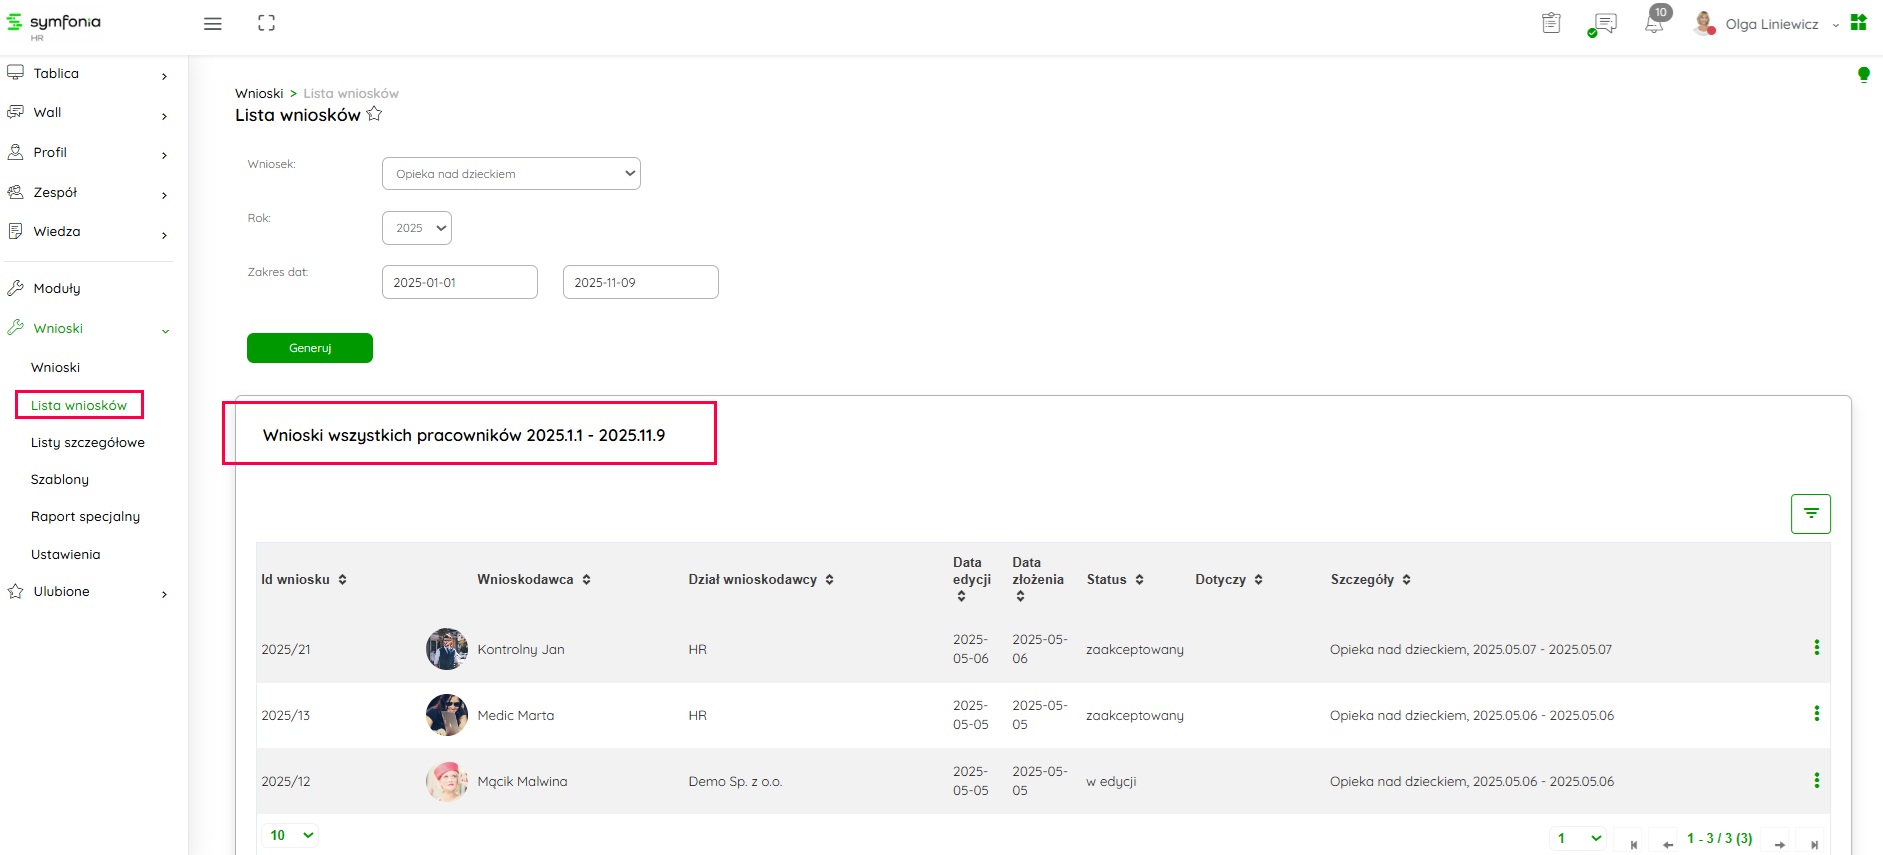Screen dimensions: 1883x855
Task: Add page to favorites with star icon
Action: 374,114
